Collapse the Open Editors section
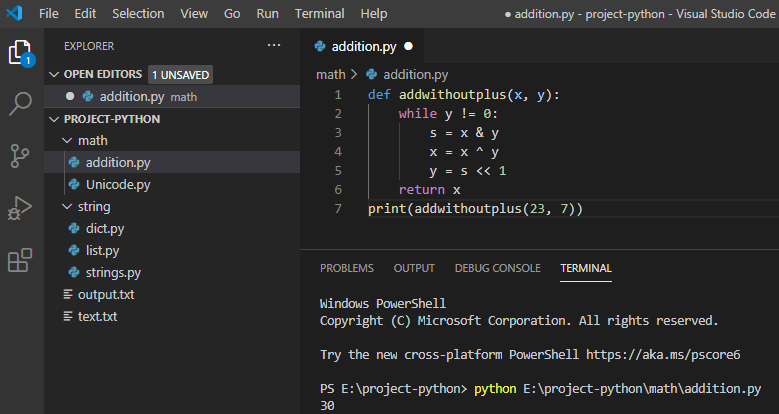The height and width of the screenshot is (414, 779). [54, 74]
